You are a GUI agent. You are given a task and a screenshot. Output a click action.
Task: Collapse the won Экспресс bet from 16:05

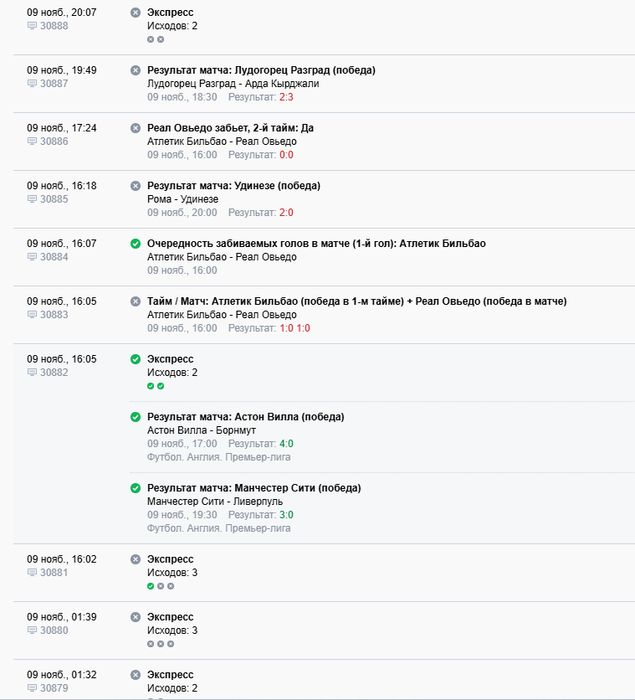(170, 359)
